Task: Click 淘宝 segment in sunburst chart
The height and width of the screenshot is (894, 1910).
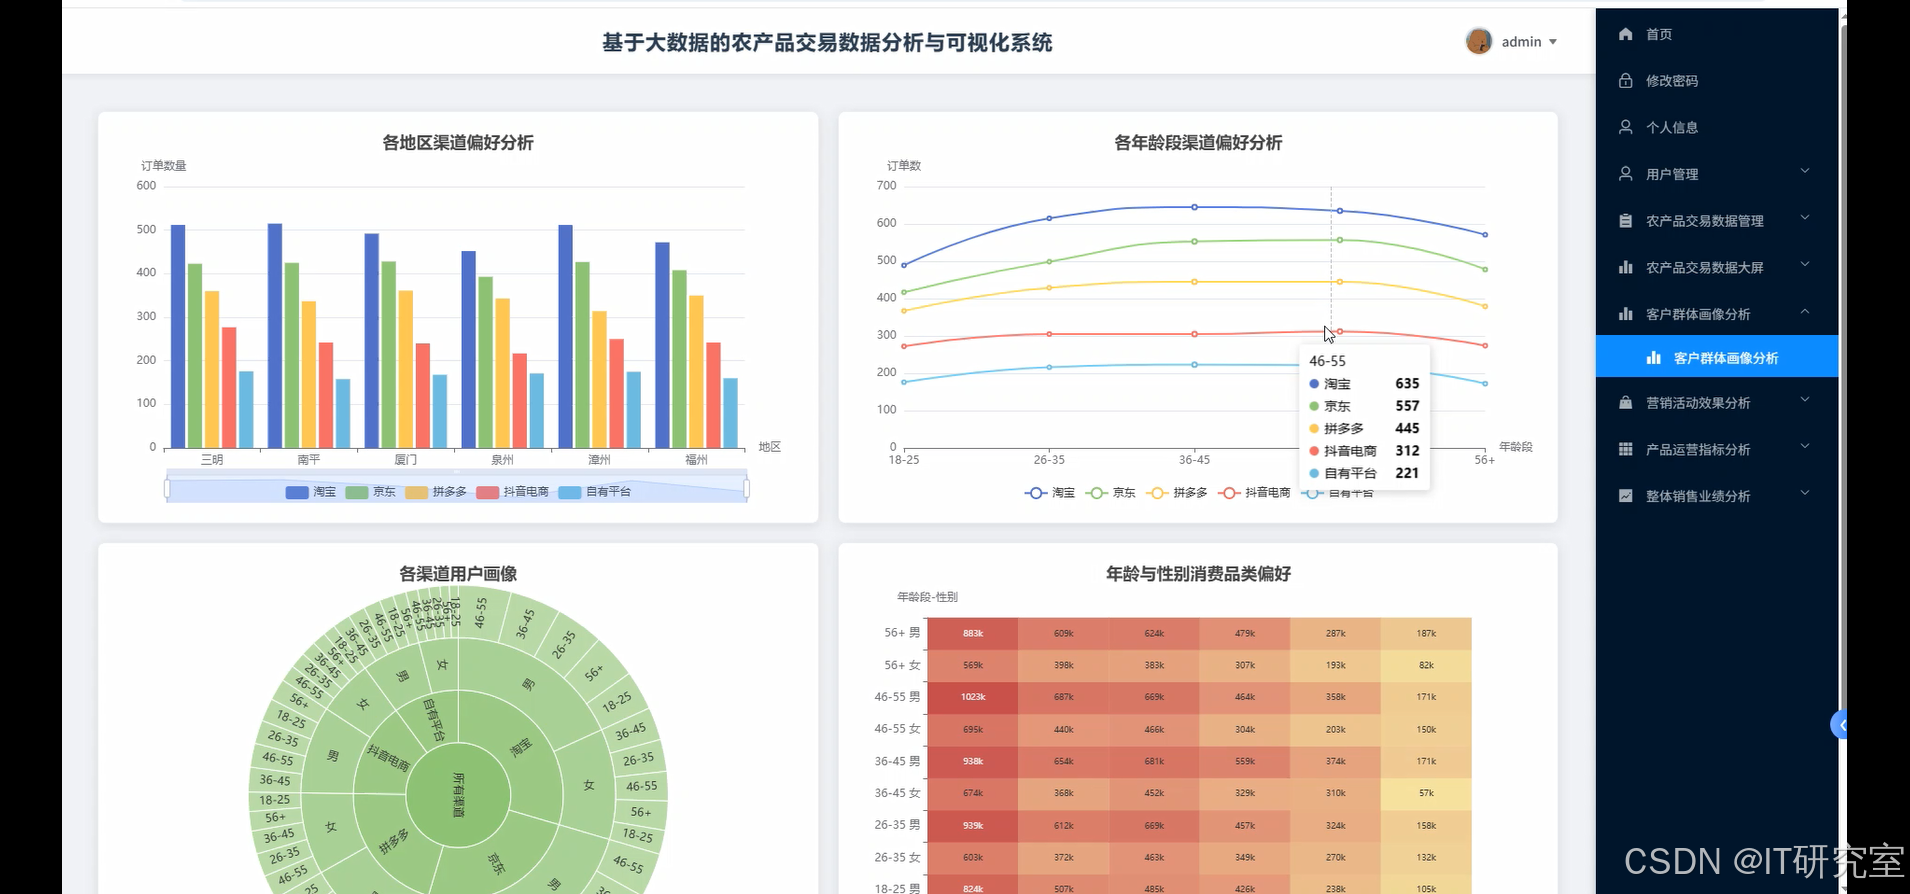Action: pos(521,746)
